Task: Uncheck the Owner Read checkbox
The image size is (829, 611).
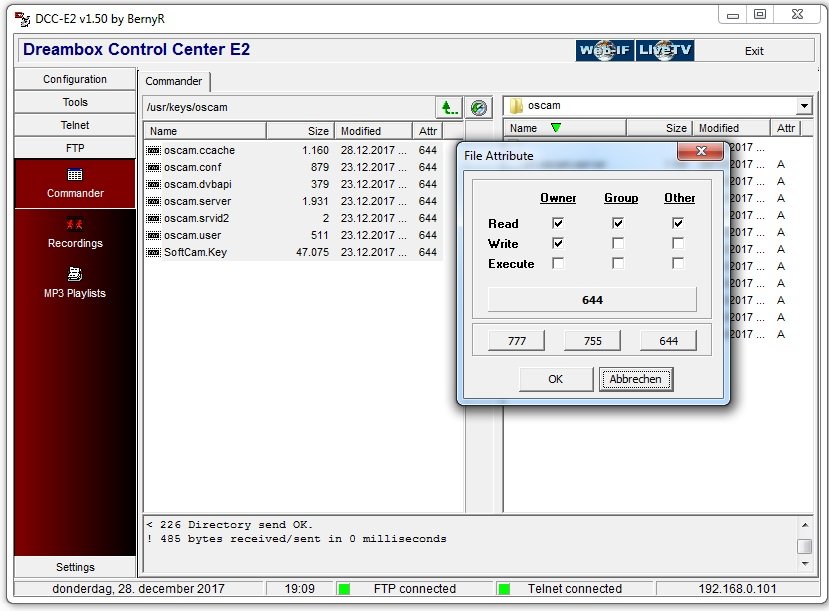Action: point(558,223)
